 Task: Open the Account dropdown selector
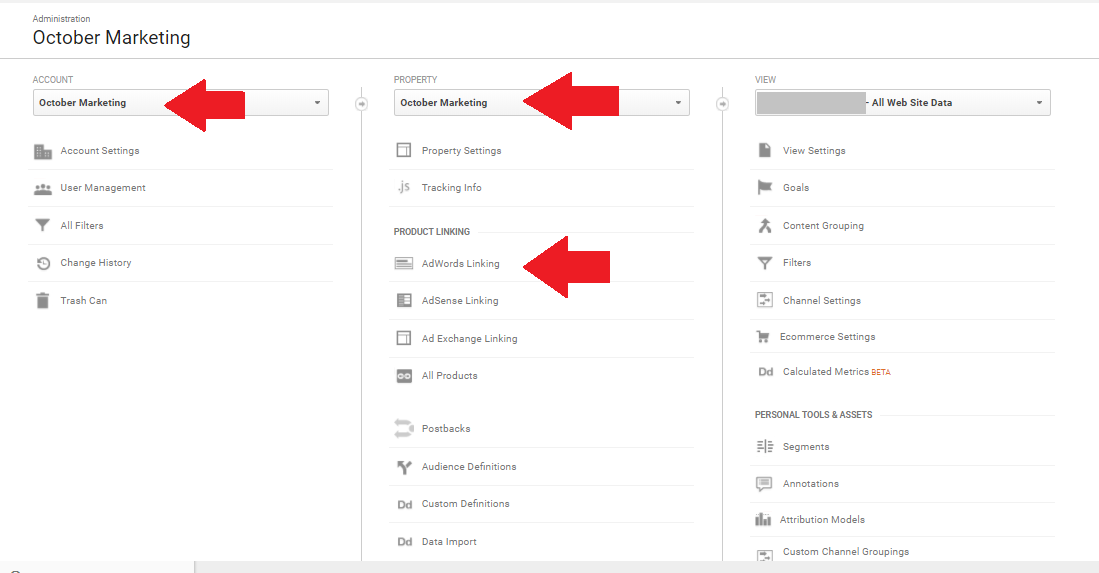(181, 102)
